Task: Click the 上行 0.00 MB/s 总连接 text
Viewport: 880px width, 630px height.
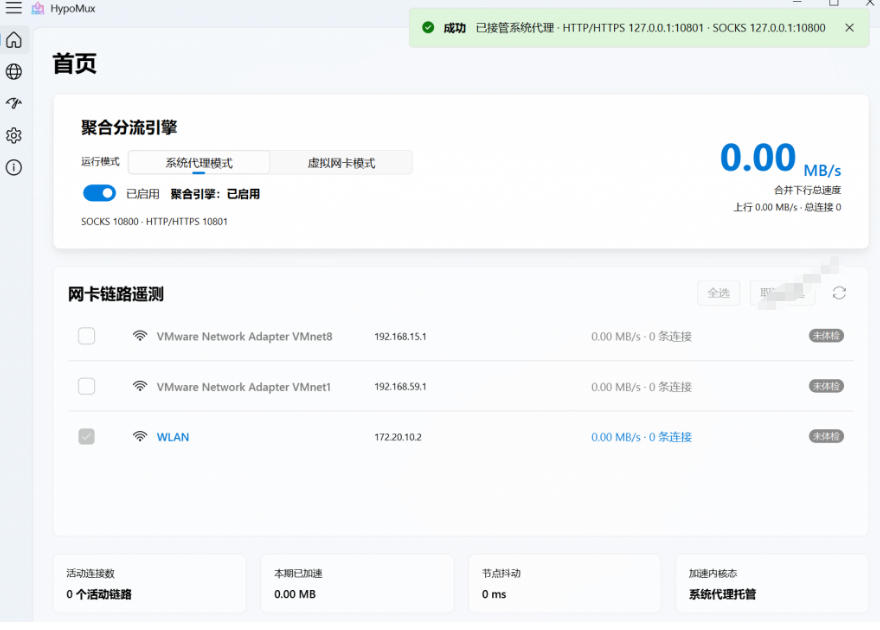Action: (787, 207)
